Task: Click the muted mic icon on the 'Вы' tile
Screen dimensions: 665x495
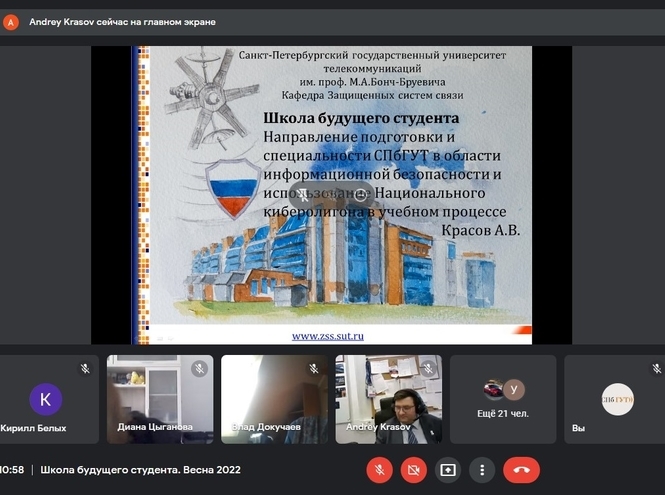Action: click(x=657, y=369)
